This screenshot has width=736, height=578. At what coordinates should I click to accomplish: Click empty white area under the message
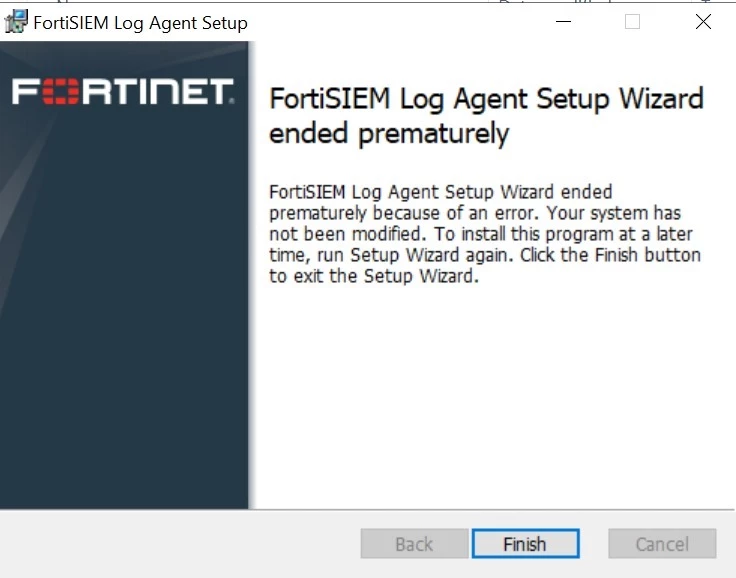coord(488,394)
